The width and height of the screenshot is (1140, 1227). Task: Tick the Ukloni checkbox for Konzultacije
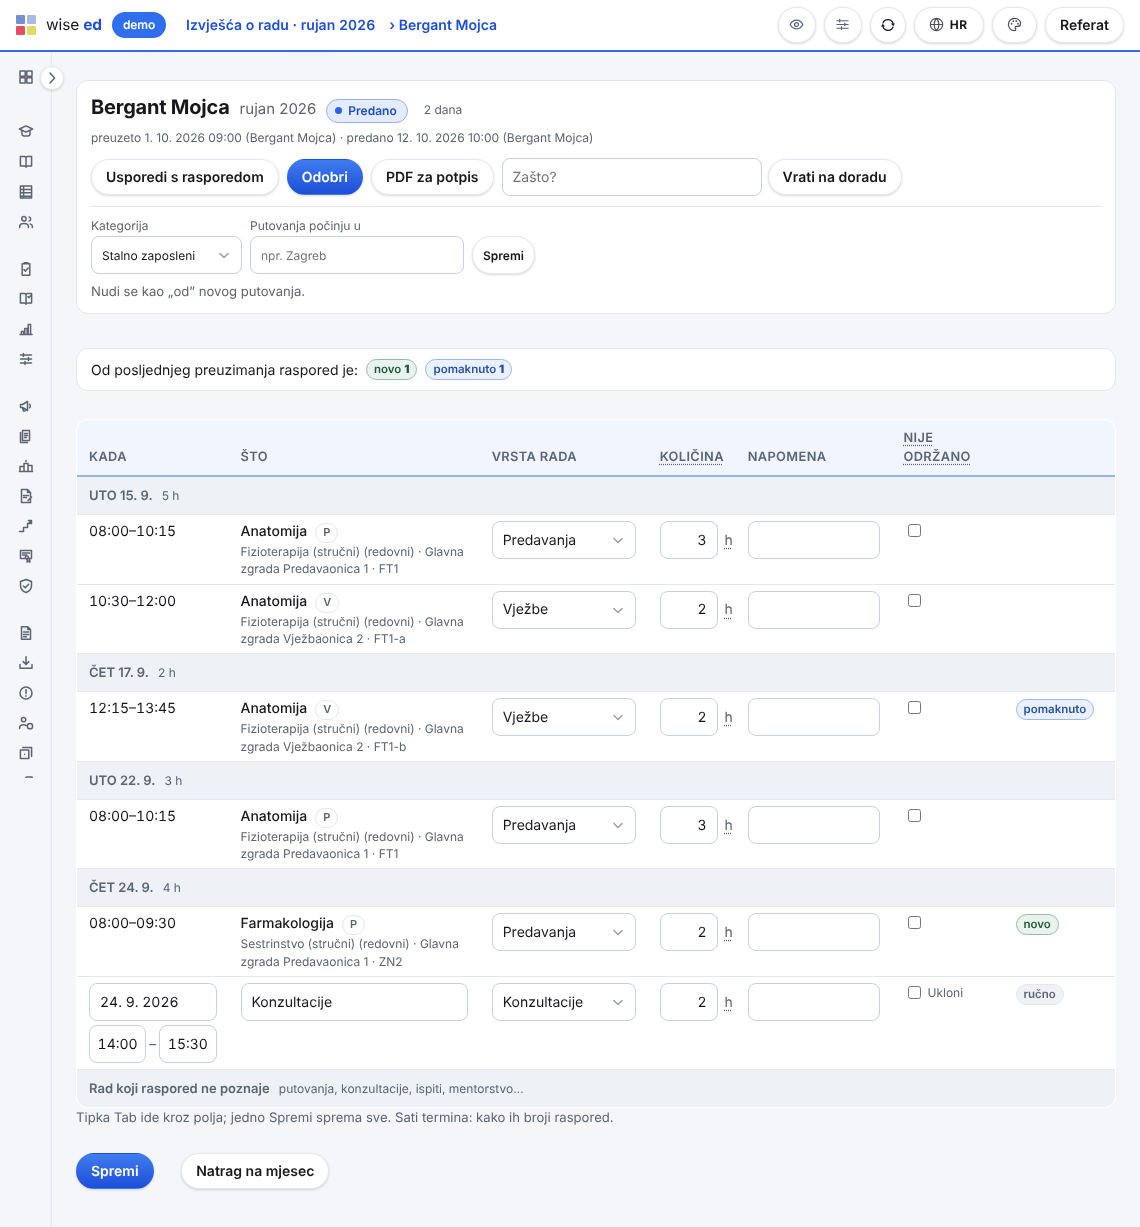(x=914, y=993)
